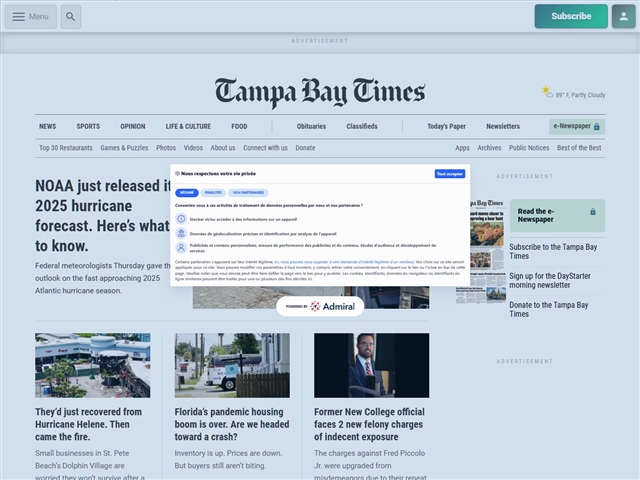The width and height of the screenshot is (640, 480).
Task: Open the e-Newspaper front page thumbnail
Action: (x=488, y=251)
